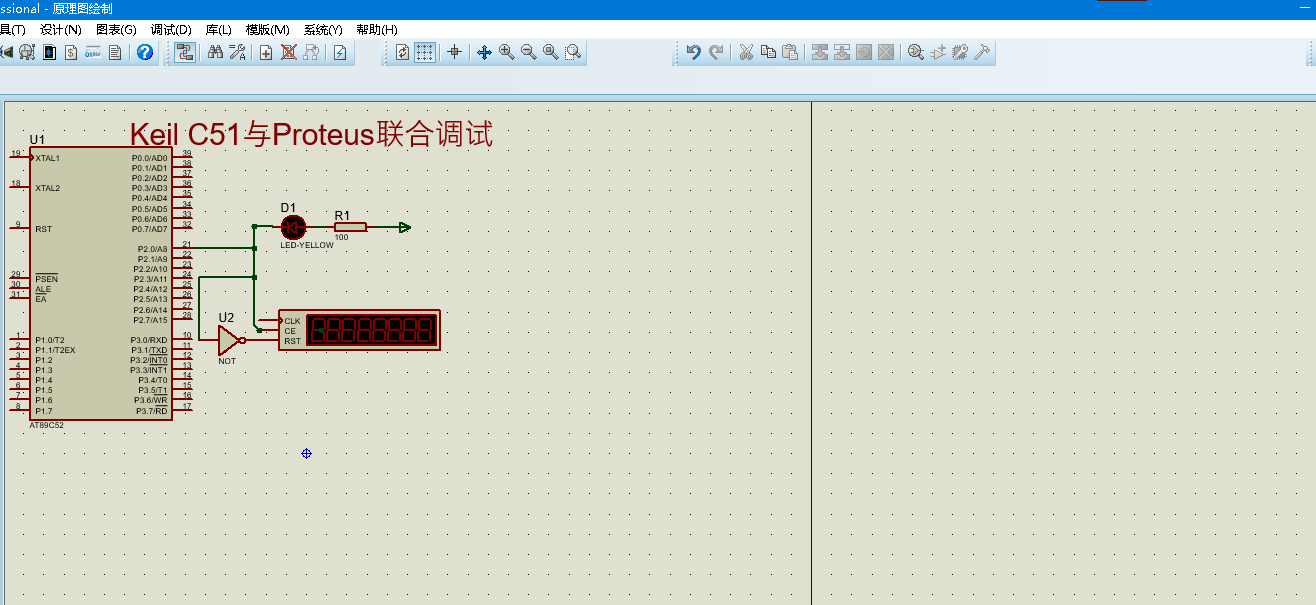Click the block move icon

click(x=842, y=52)
